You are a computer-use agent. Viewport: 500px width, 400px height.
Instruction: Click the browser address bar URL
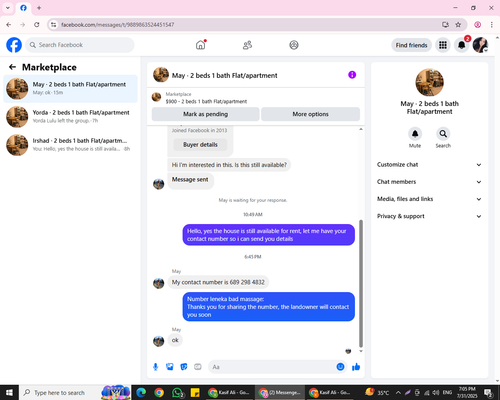[x=118, y=25]
